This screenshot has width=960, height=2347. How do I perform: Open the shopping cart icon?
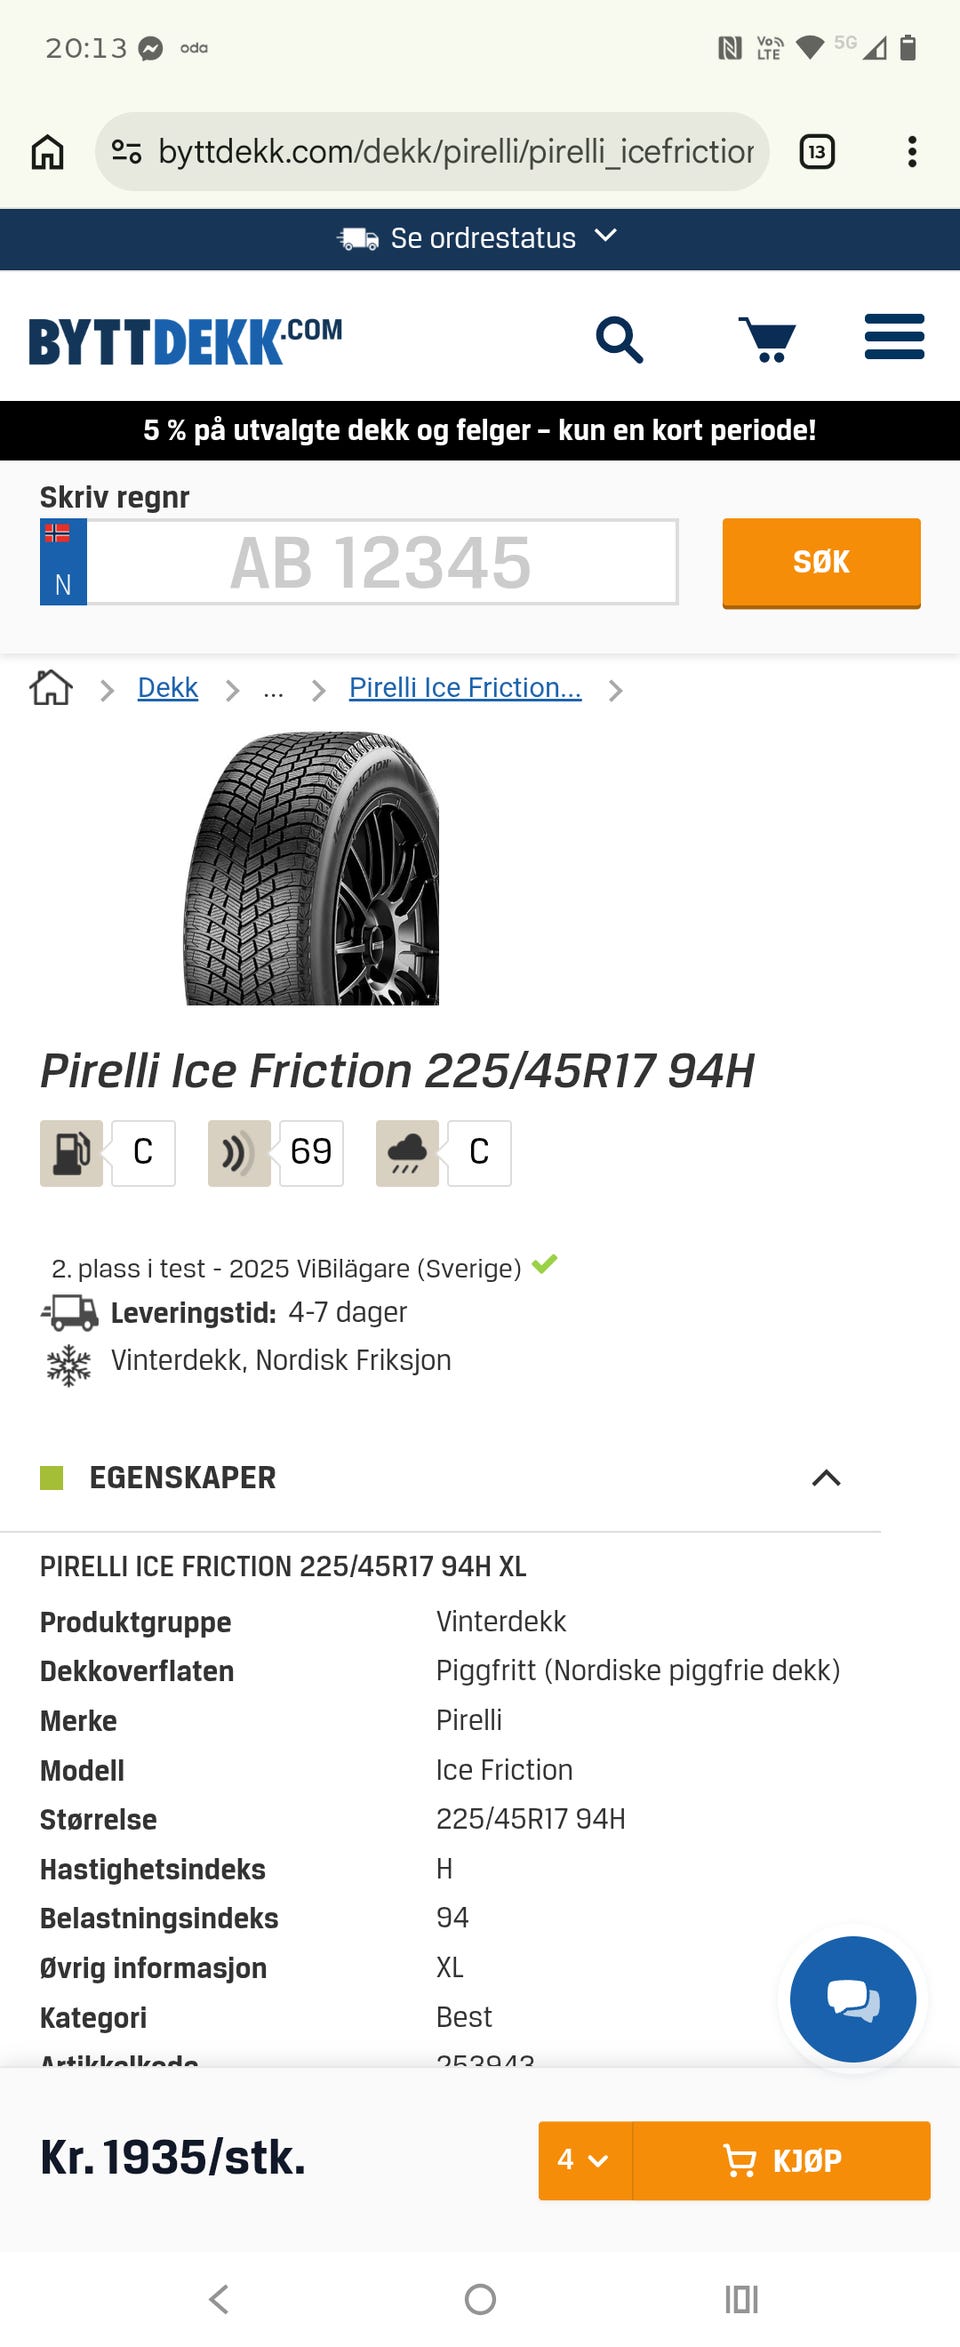tap(767, 340)
